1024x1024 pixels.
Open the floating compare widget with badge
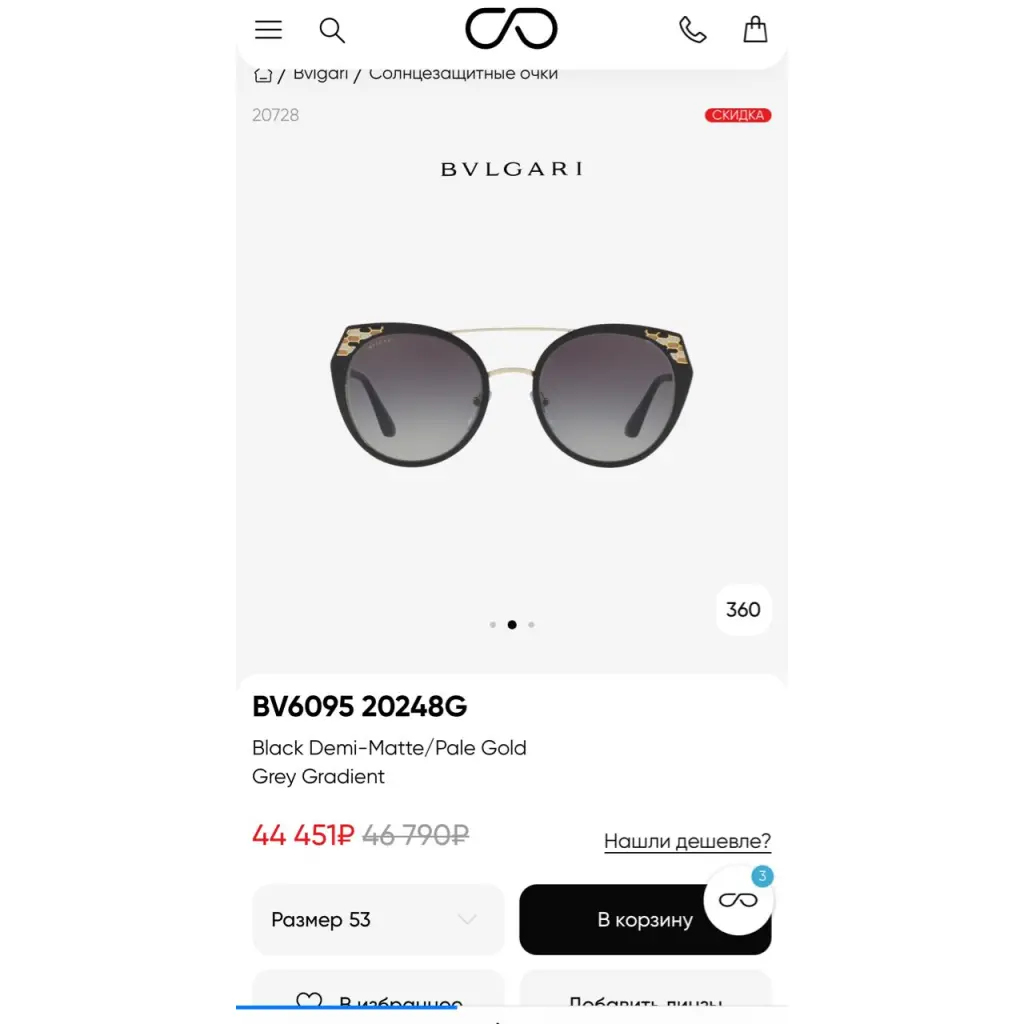739,900
